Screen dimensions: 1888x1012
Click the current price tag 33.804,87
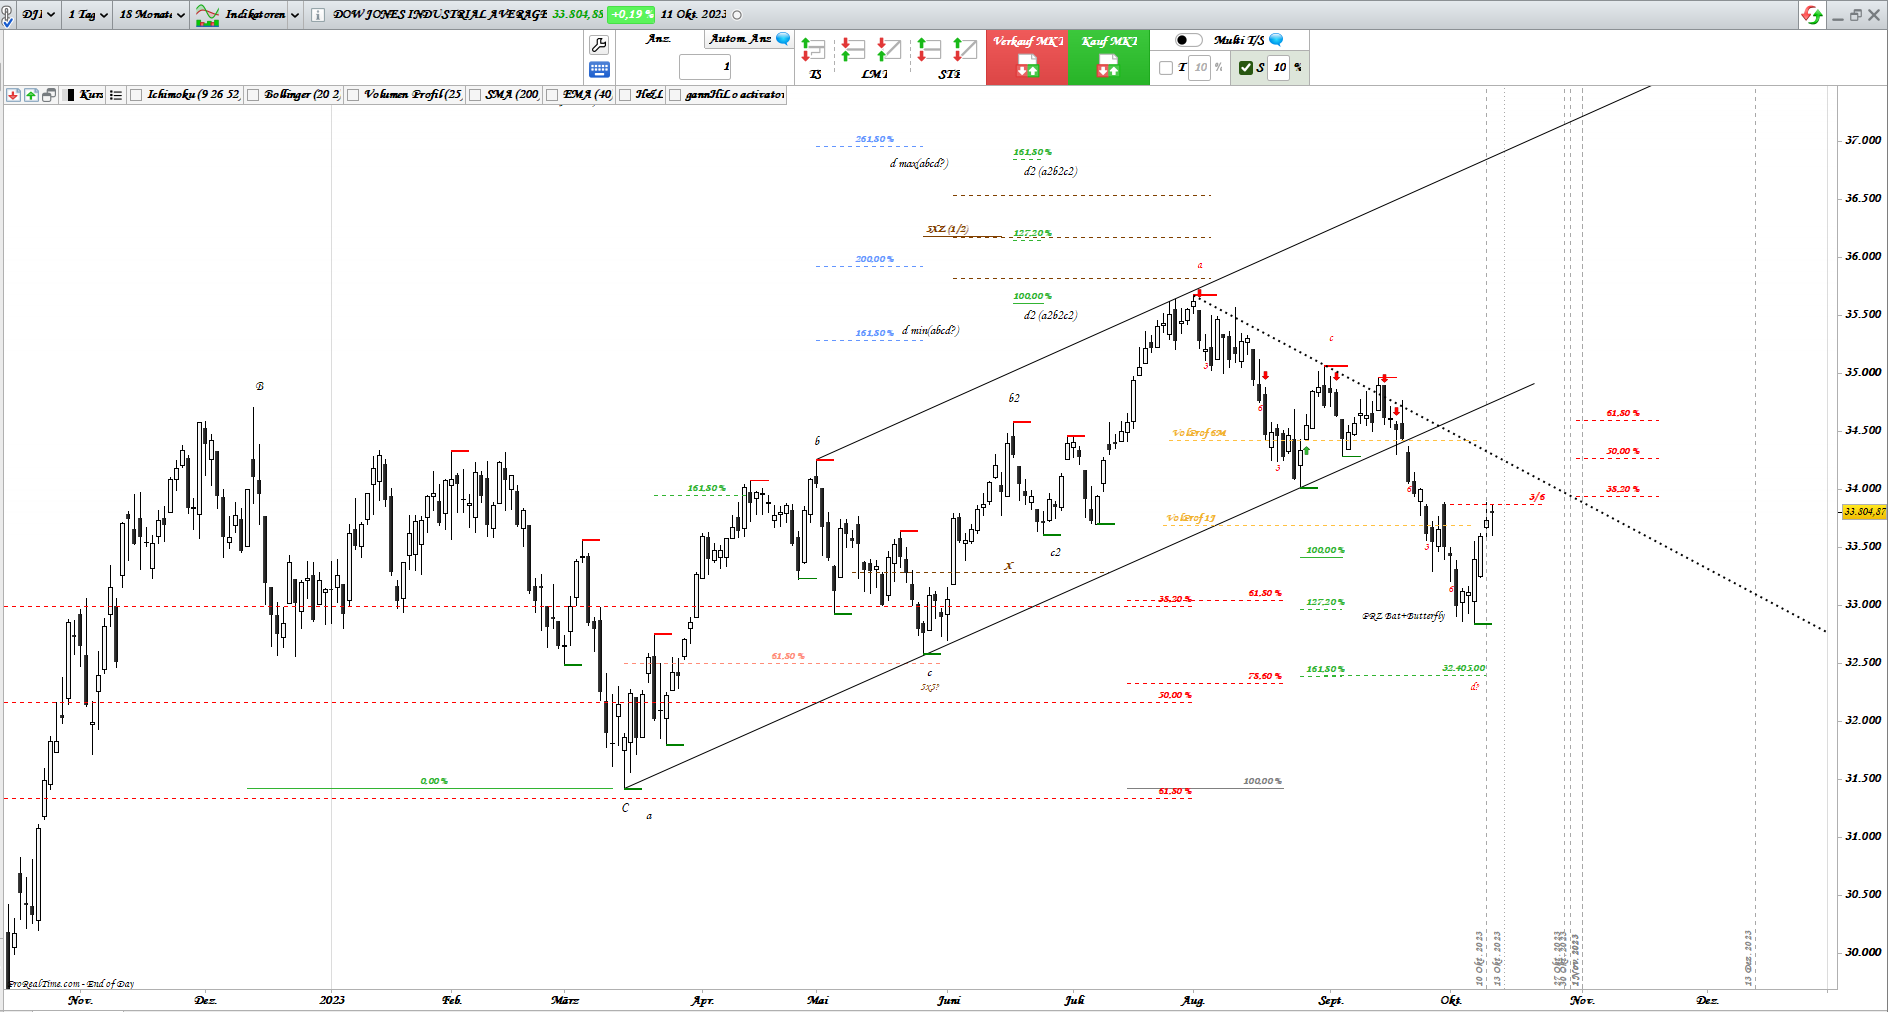[x=1864, y=512]
